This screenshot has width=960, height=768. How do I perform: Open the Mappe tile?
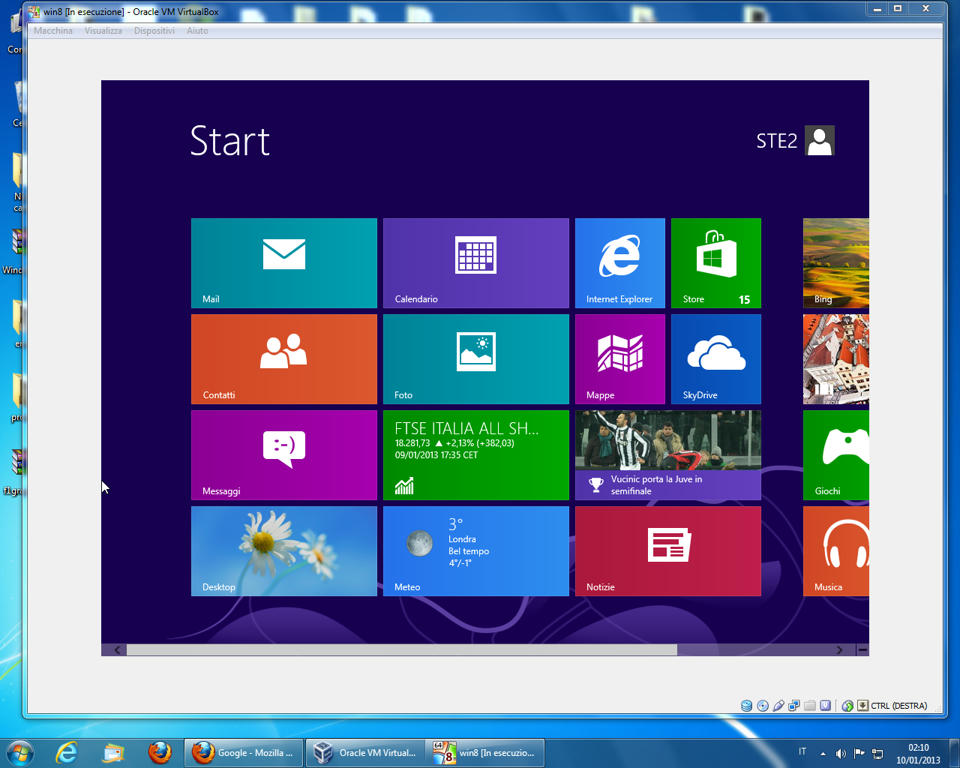620,359
